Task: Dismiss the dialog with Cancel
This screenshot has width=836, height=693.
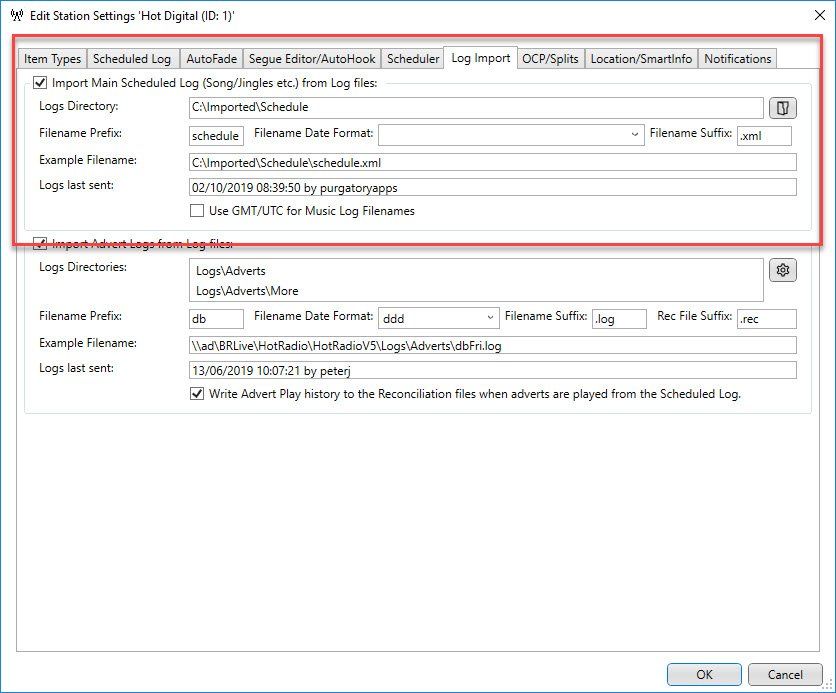Action: pos(785,674)
